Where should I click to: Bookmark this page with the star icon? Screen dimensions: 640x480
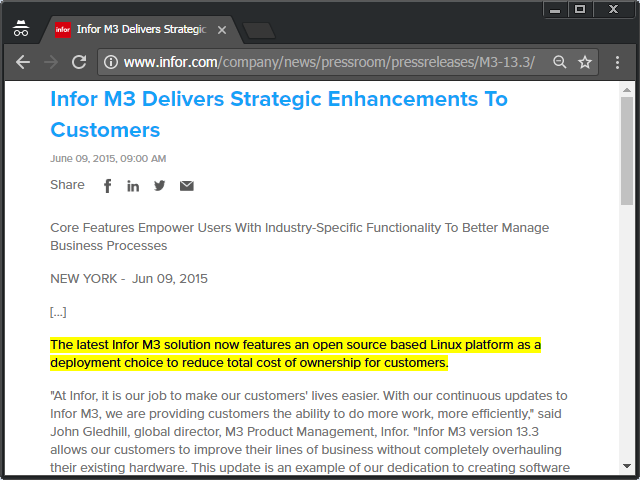pyautogui.click(x=585, y=62)
